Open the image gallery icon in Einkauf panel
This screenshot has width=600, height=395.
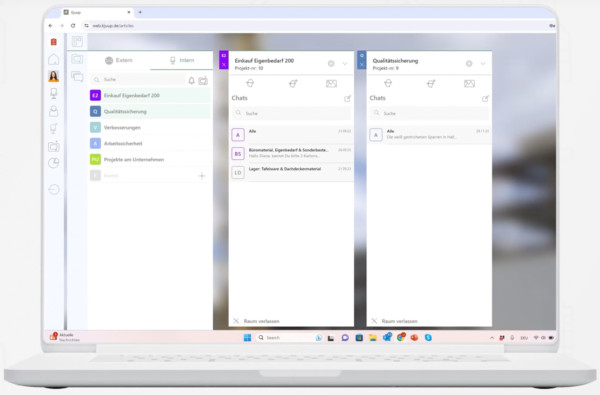pyautogui.click(x=331, y=83)
